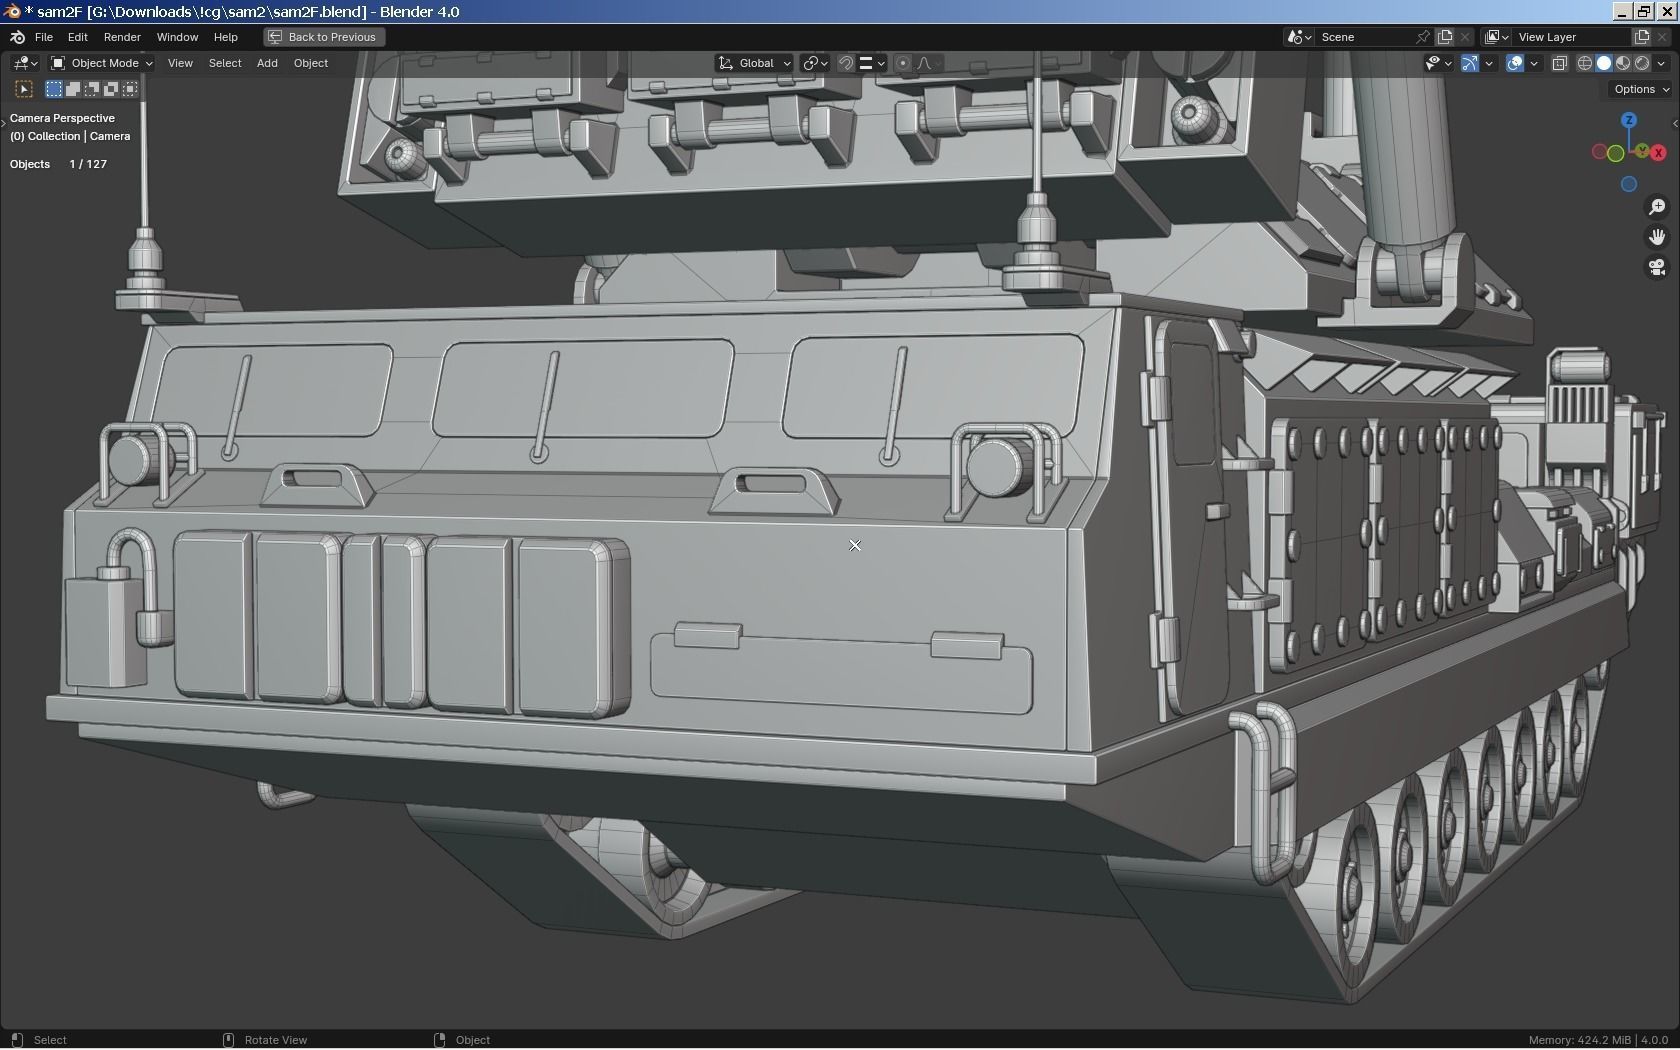Choose the Set New Selection mode icon
The width and height of the screenshot is (1680, 1050).
point(54,89)
